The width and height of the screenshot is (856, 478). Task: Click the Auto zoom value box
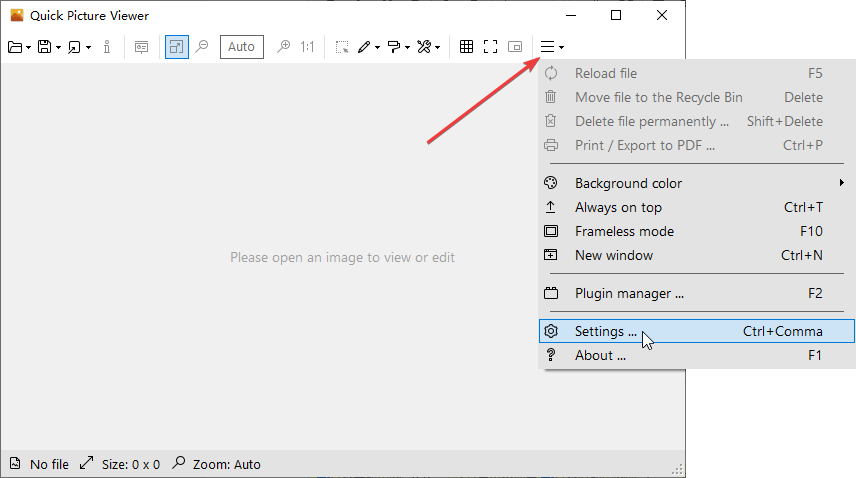tap(242, 47)
